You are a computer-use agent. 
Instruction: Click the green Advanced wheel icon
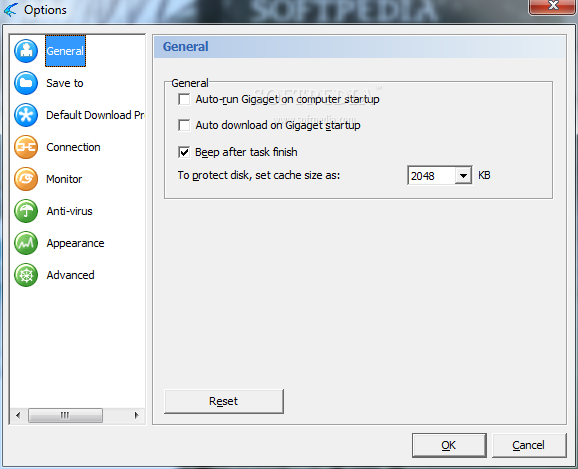point(26,275)
